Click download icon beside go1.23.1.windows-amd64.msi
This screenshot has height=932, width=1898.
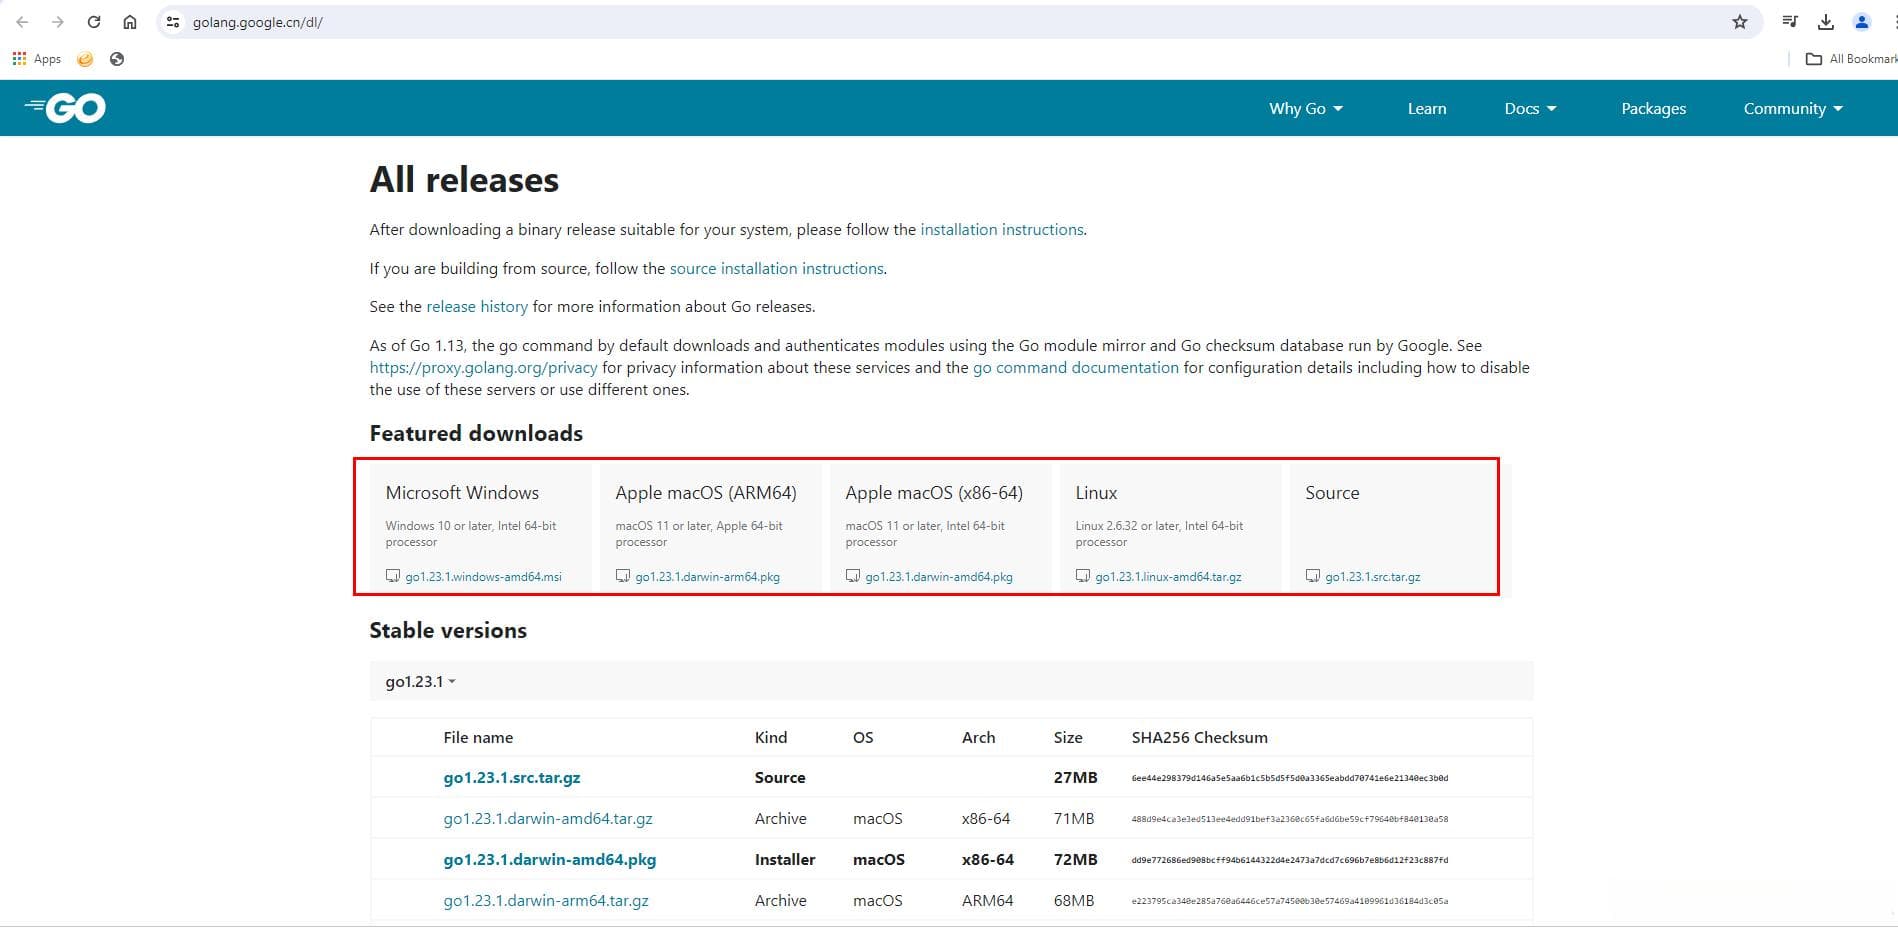point(393,576)
